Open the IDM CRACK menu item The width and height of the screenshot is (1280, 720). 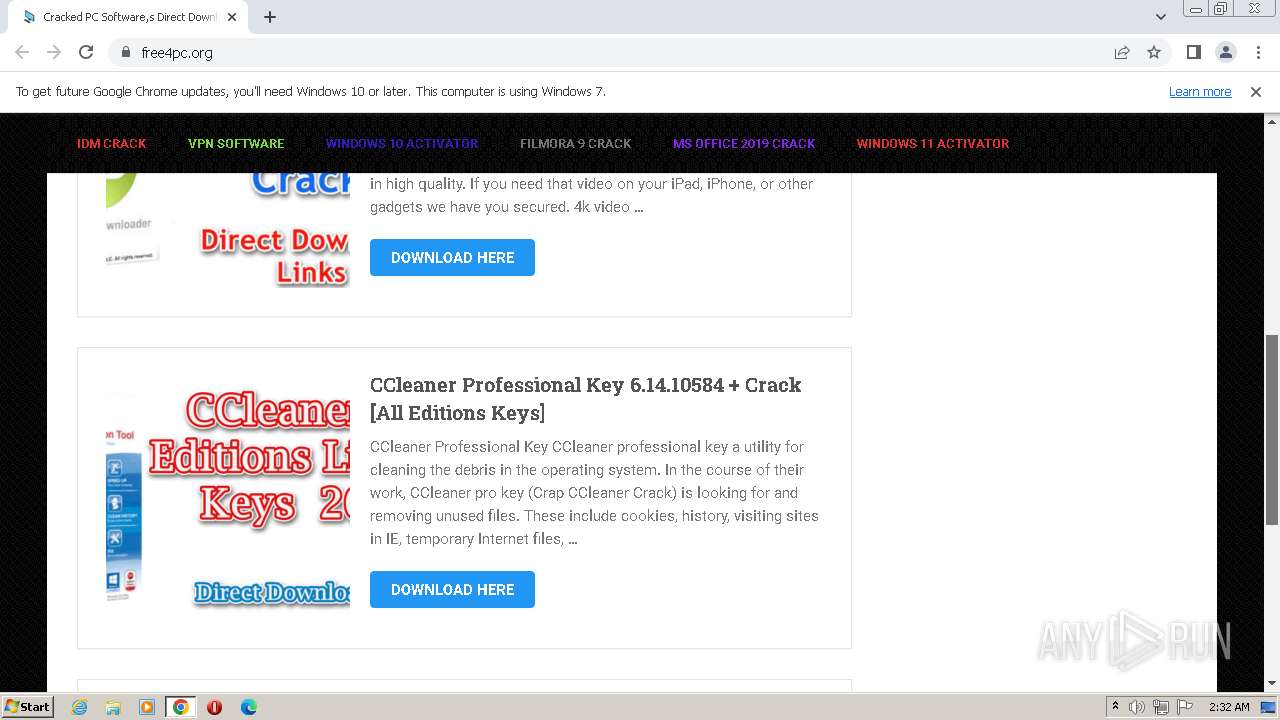tap(111, 143)
